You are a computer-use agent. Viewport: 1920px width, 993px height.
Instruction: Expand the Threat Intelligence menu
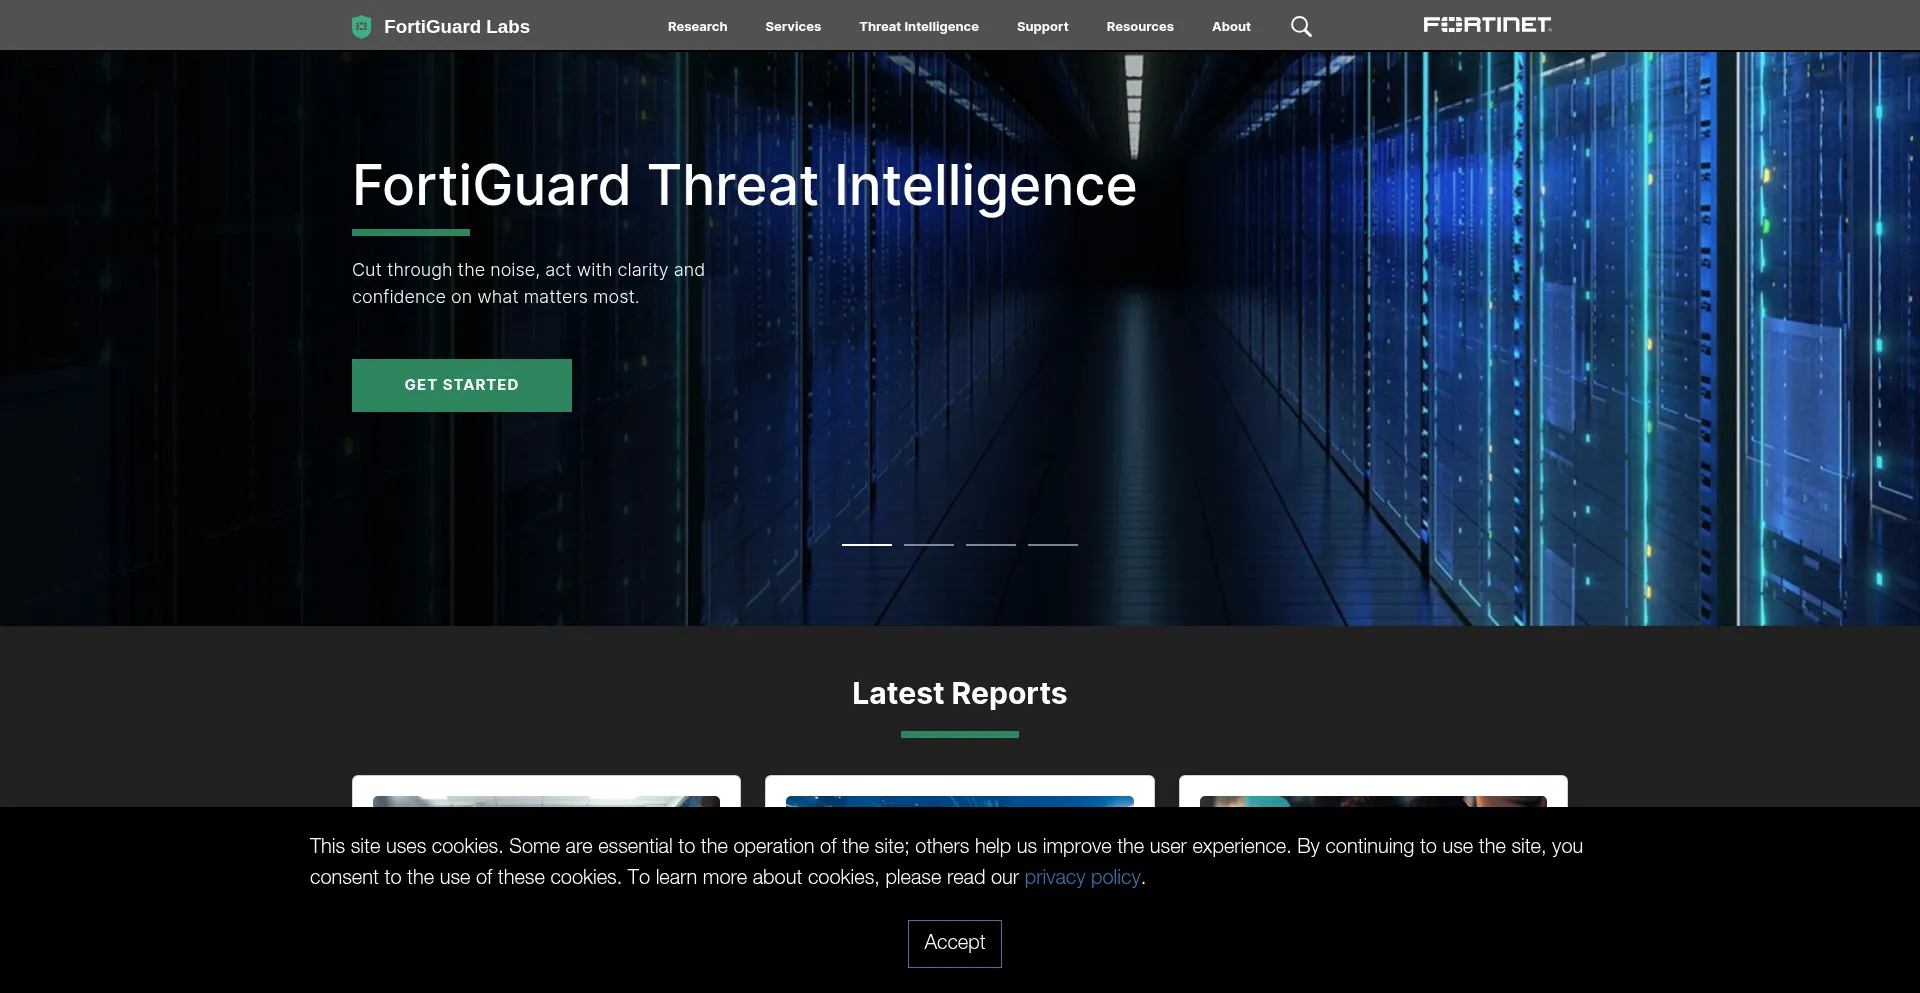918,27
